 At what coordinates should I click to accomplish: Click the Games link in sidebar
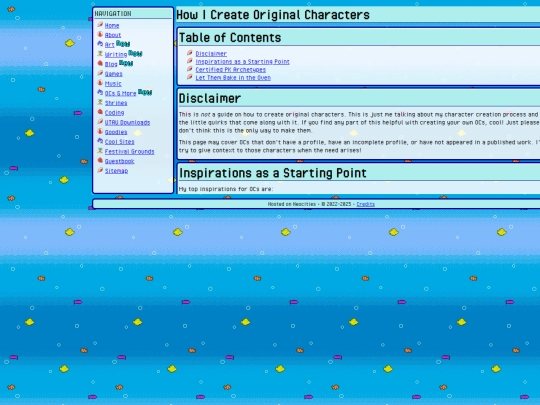coord(113,74)
